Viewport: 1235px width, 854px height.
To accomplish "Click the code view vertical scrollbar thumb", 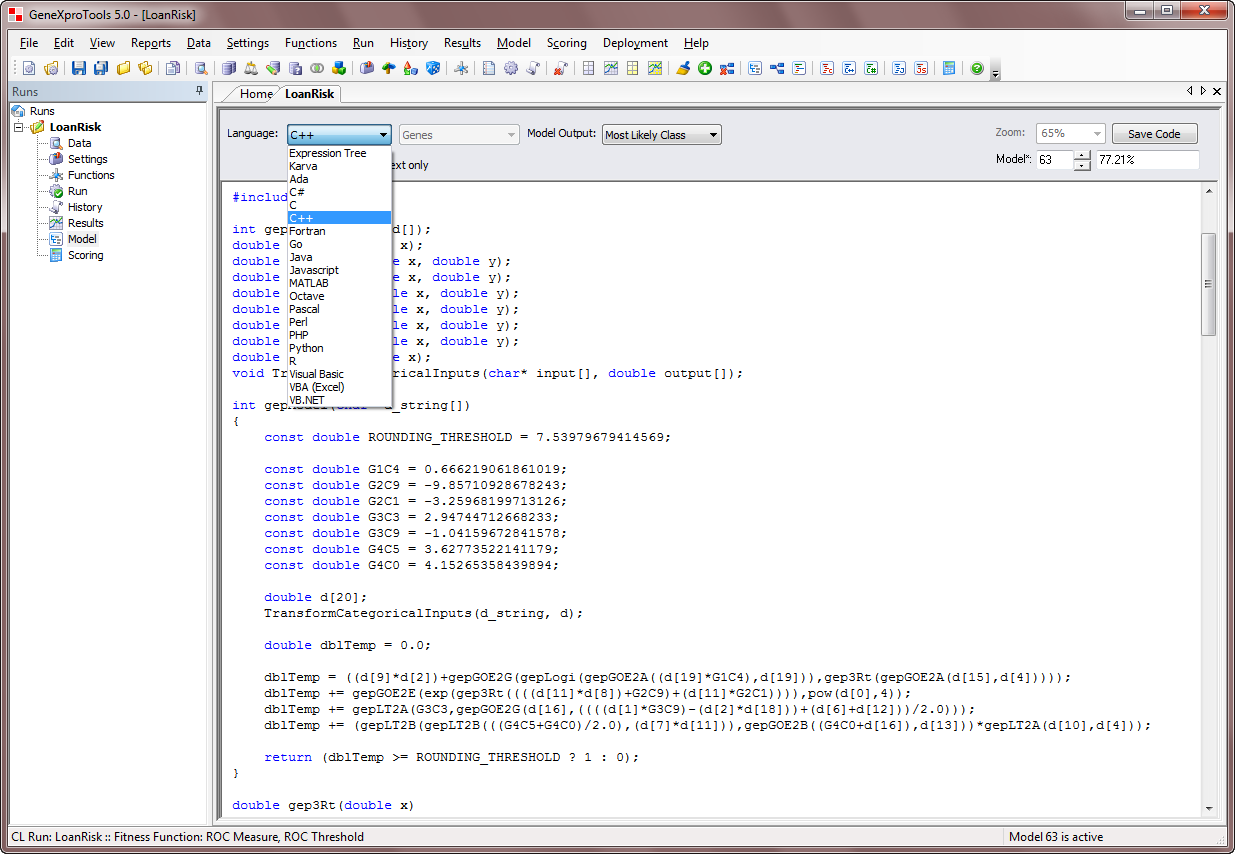I will coord(1208,284).
